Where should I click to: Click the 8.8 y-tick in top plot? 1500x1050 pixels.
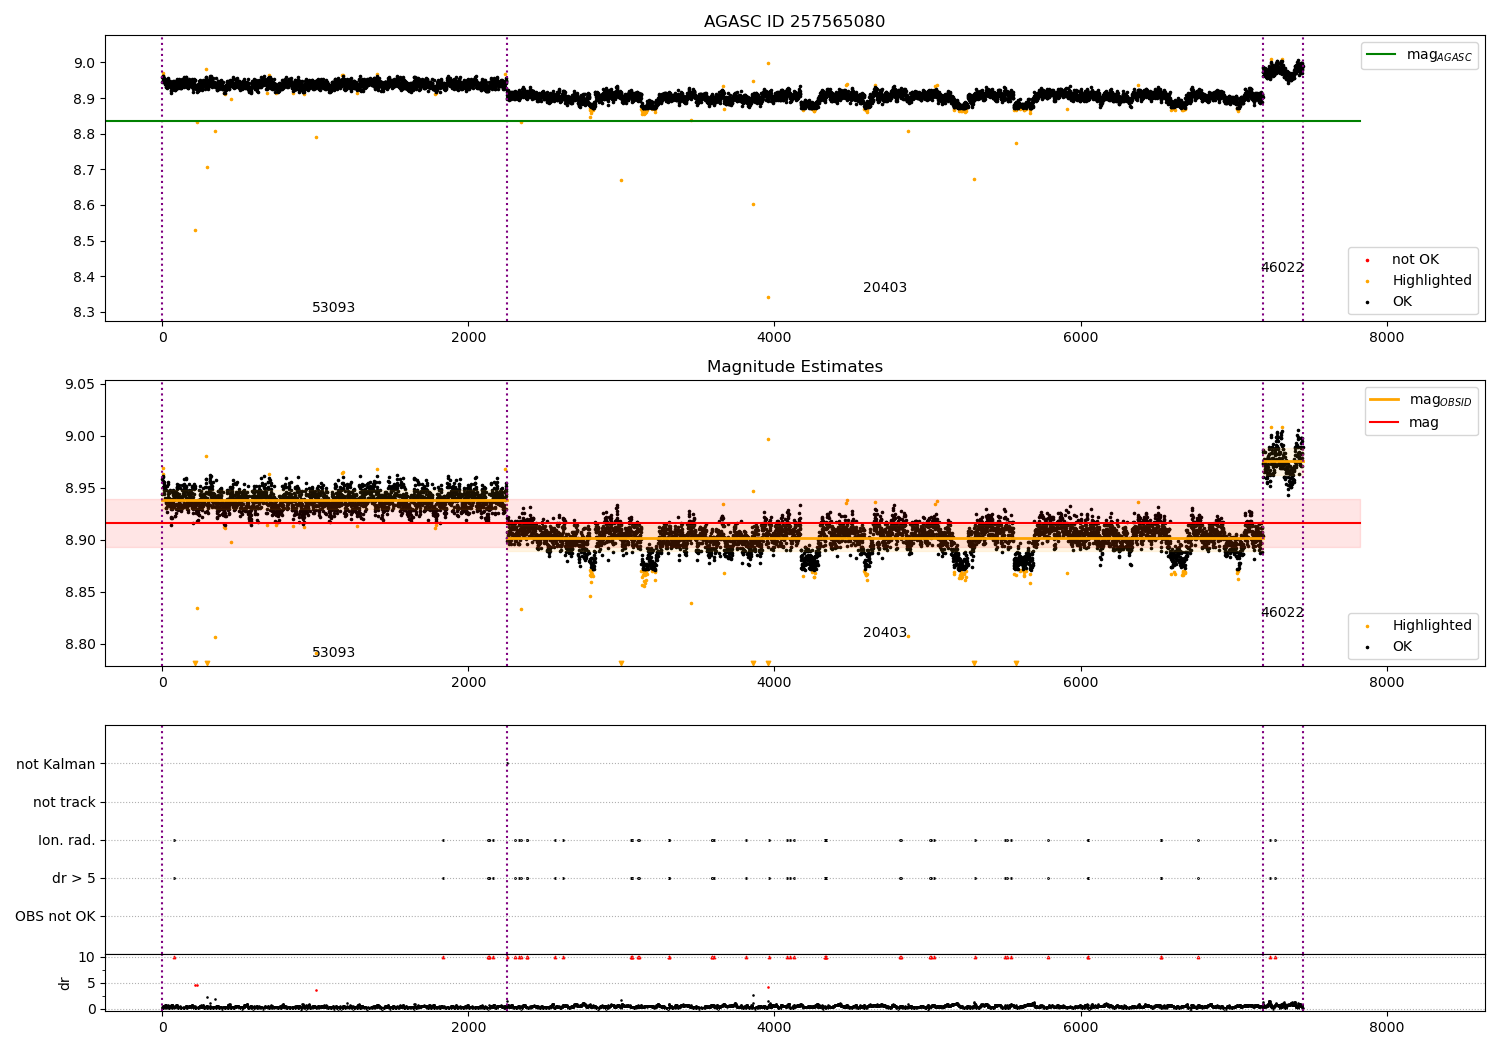click(84, 135)
